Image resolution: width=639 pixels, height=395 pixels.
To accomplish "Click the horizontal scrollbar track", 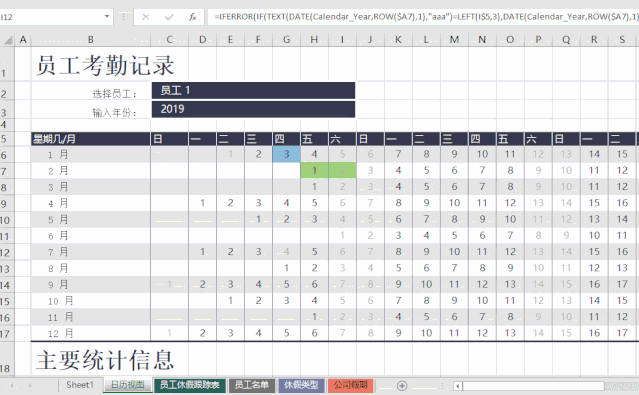I will 621,386.
